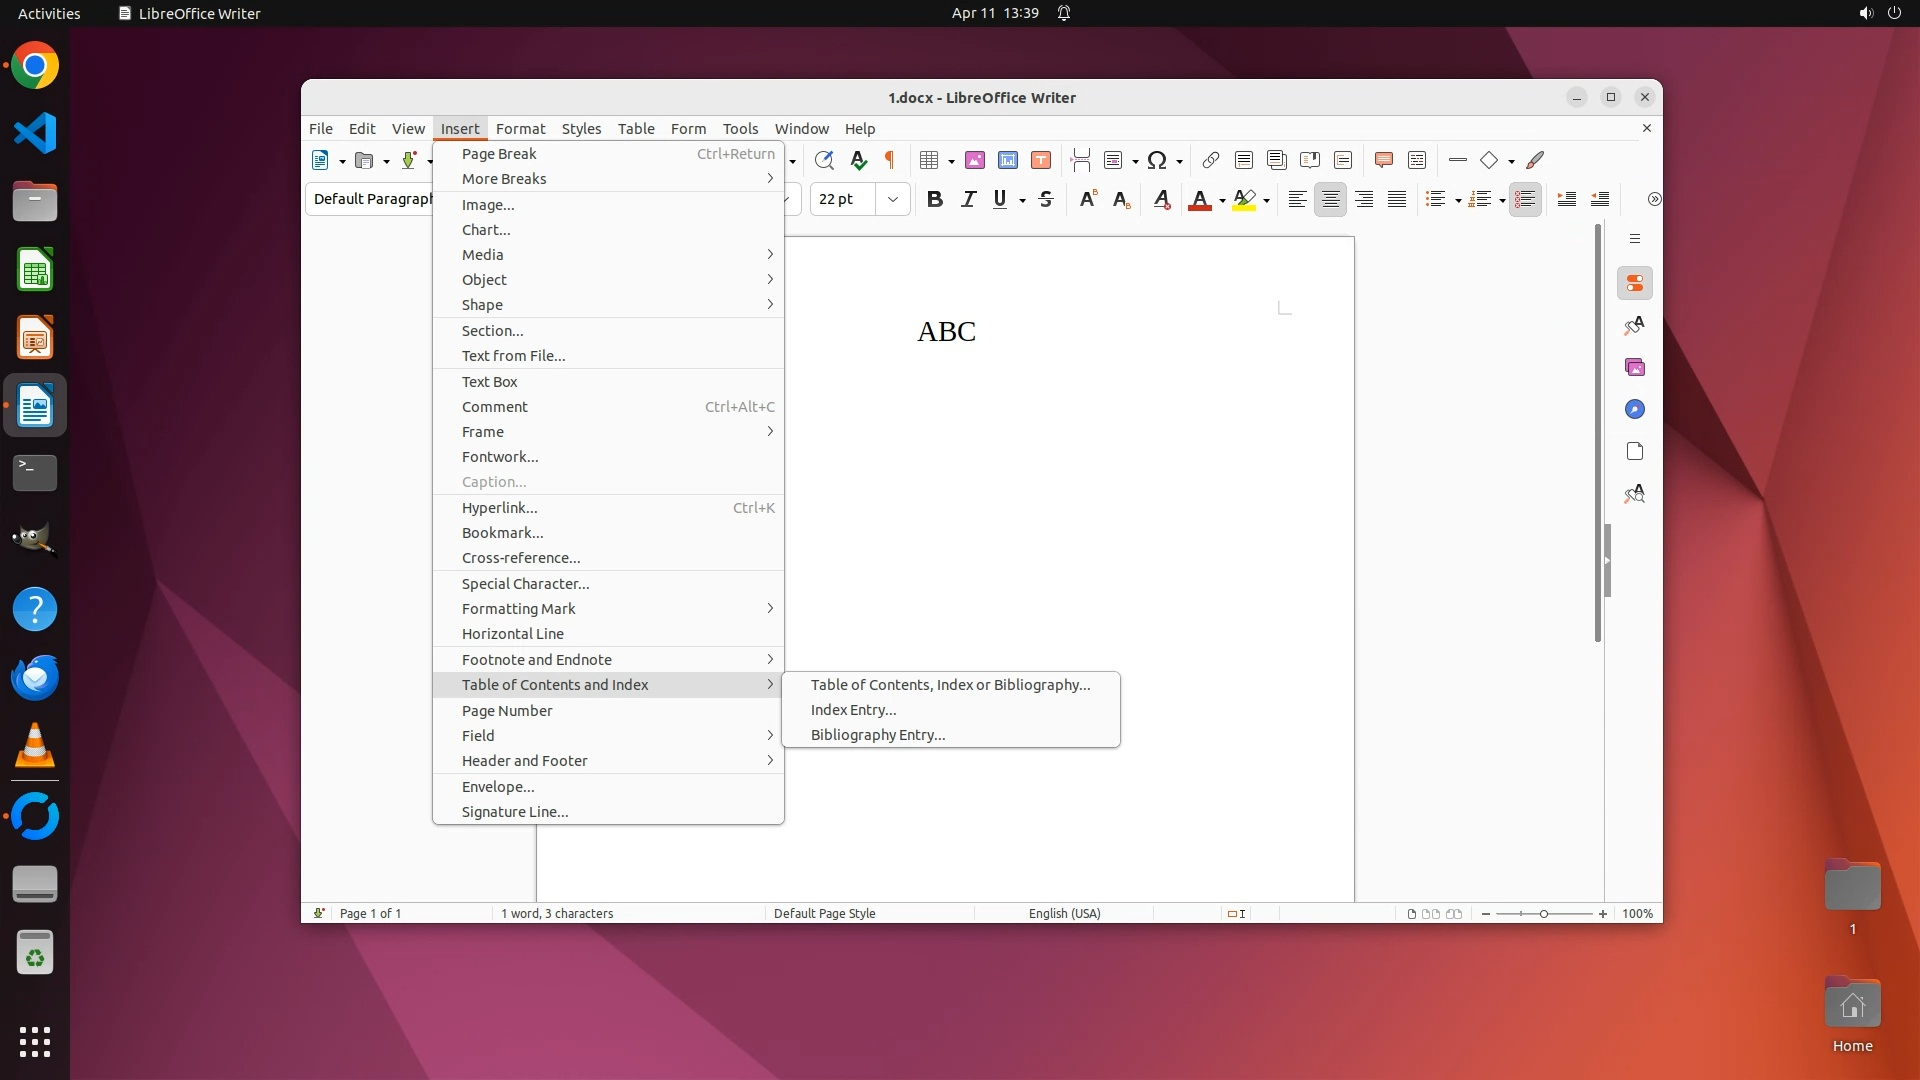Toggle Italic formatting button
The image size is (1920, 1080).
pyautogui.click(x=968, y=199)
